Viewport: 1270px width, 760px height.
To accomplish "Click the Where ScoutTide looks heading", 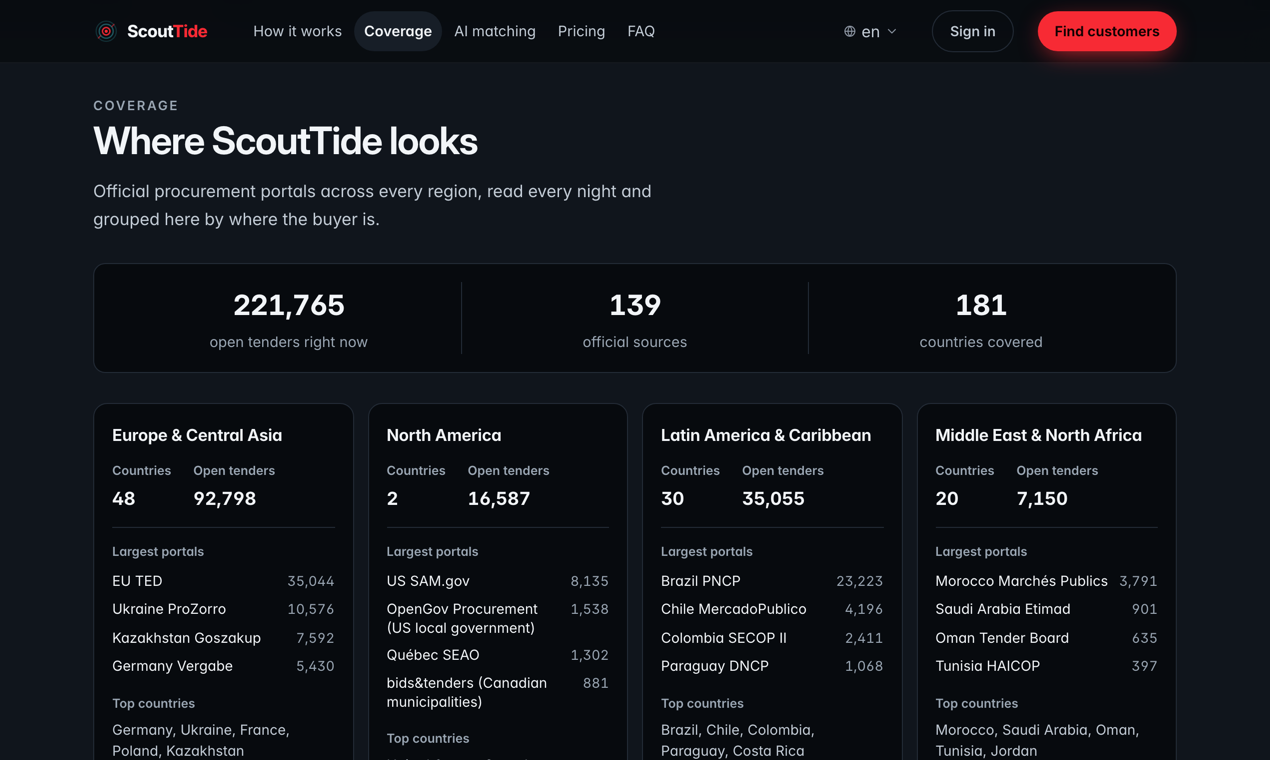I will (x=285, y=141).
